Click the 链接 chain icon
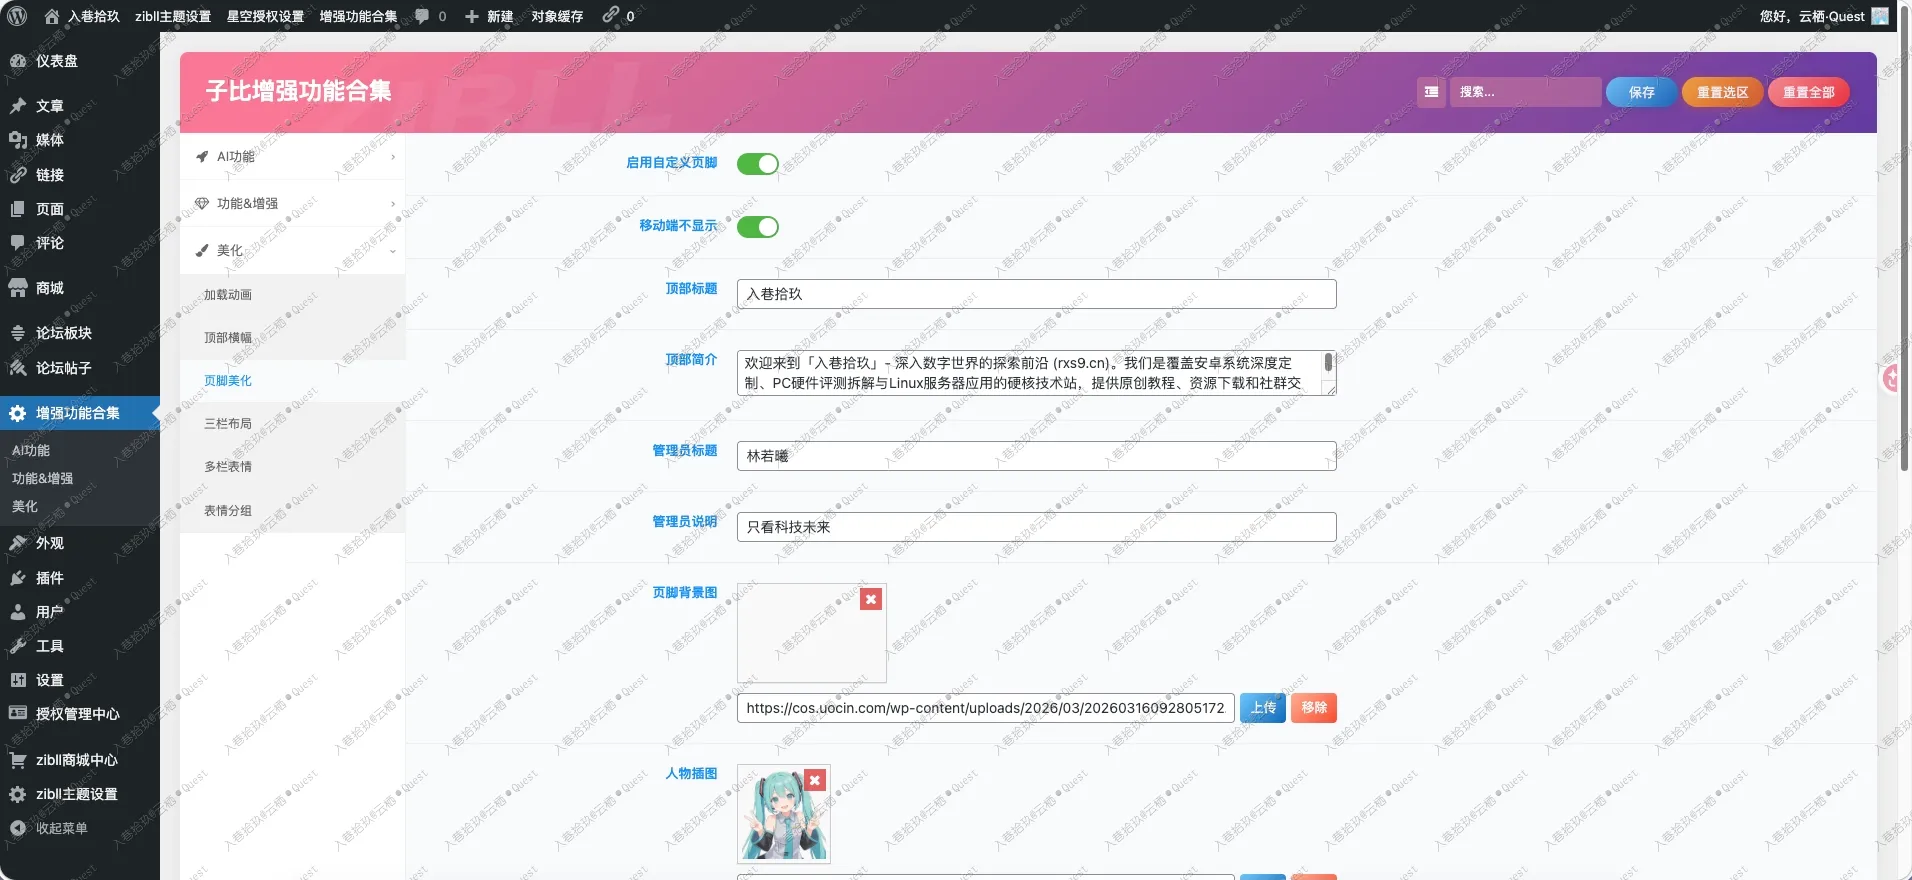 tap(18, 175)
